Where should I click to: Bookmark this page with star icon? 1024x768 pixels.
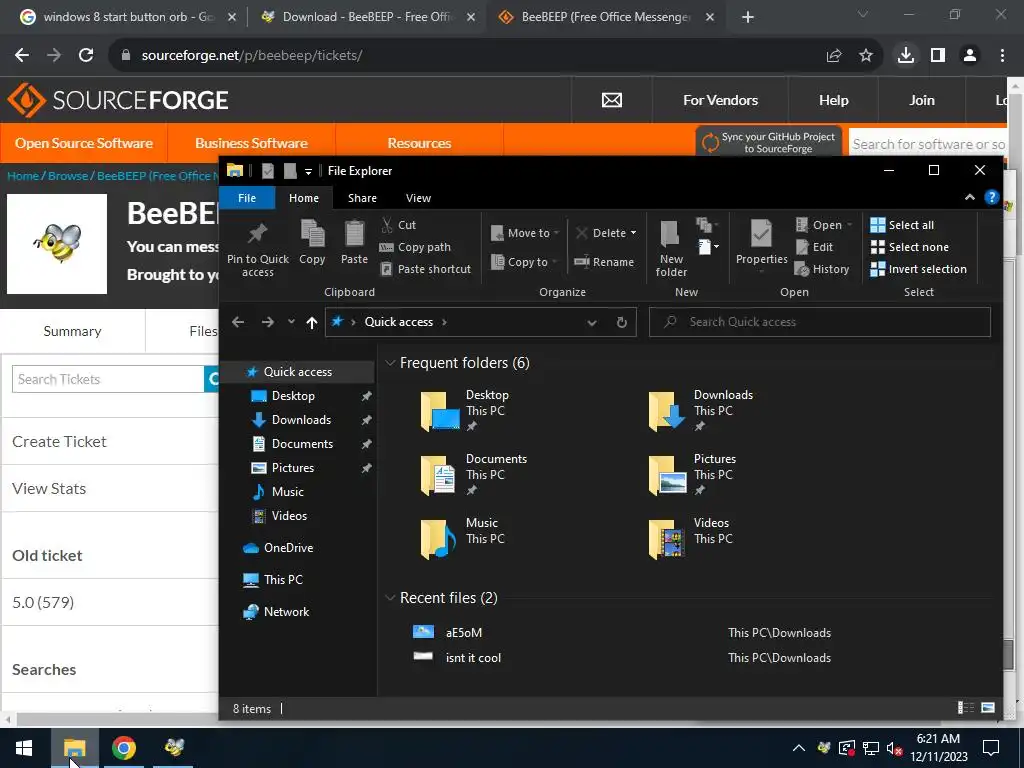point(866,56)
